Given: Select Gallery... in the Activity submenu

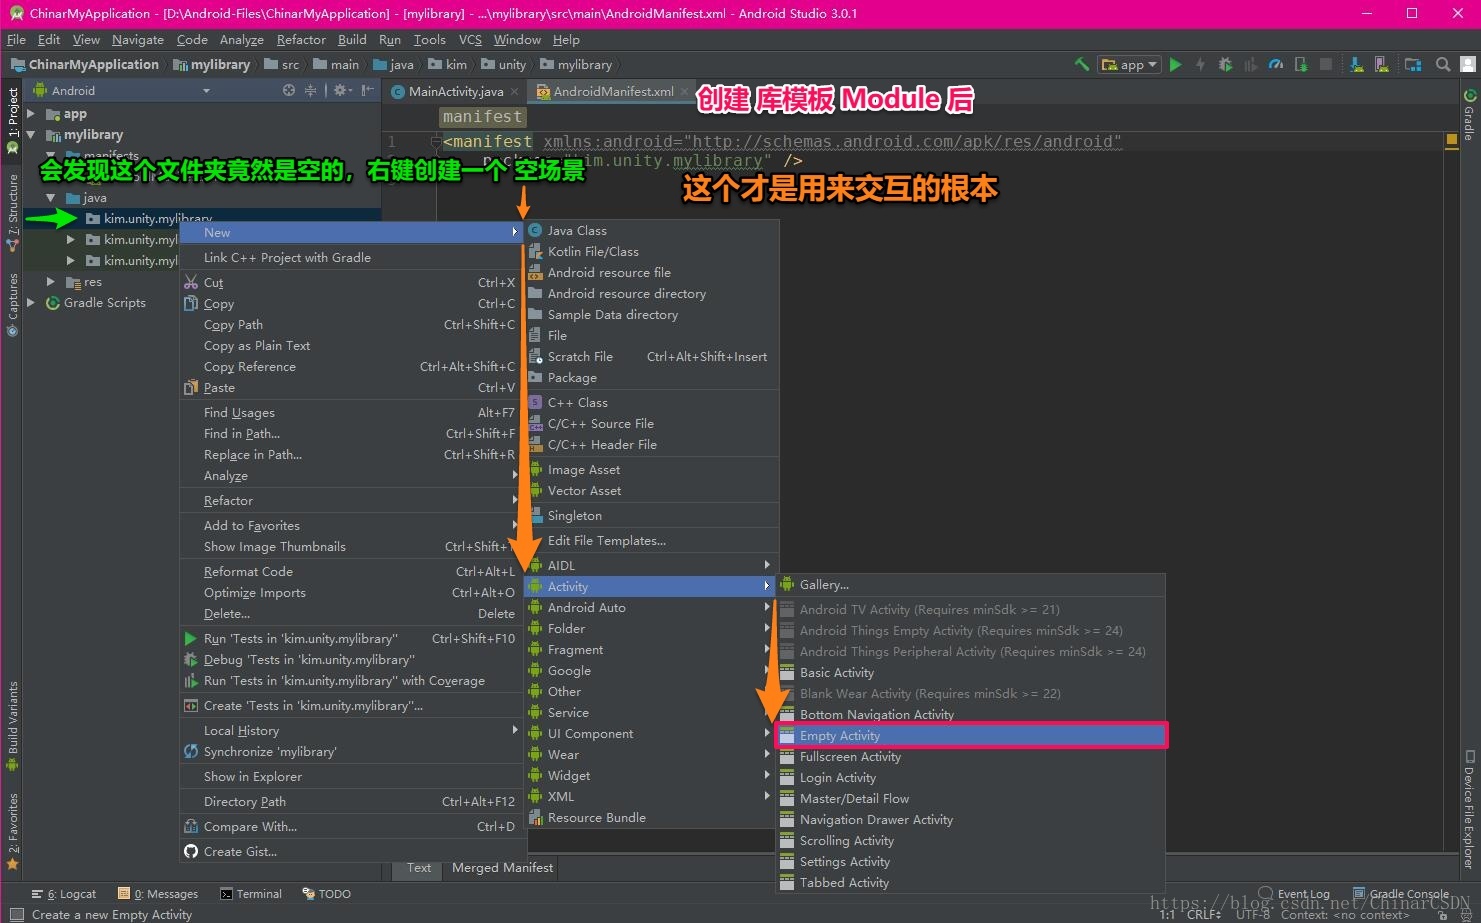Looking at the screenshot, I should coord(970,585).
